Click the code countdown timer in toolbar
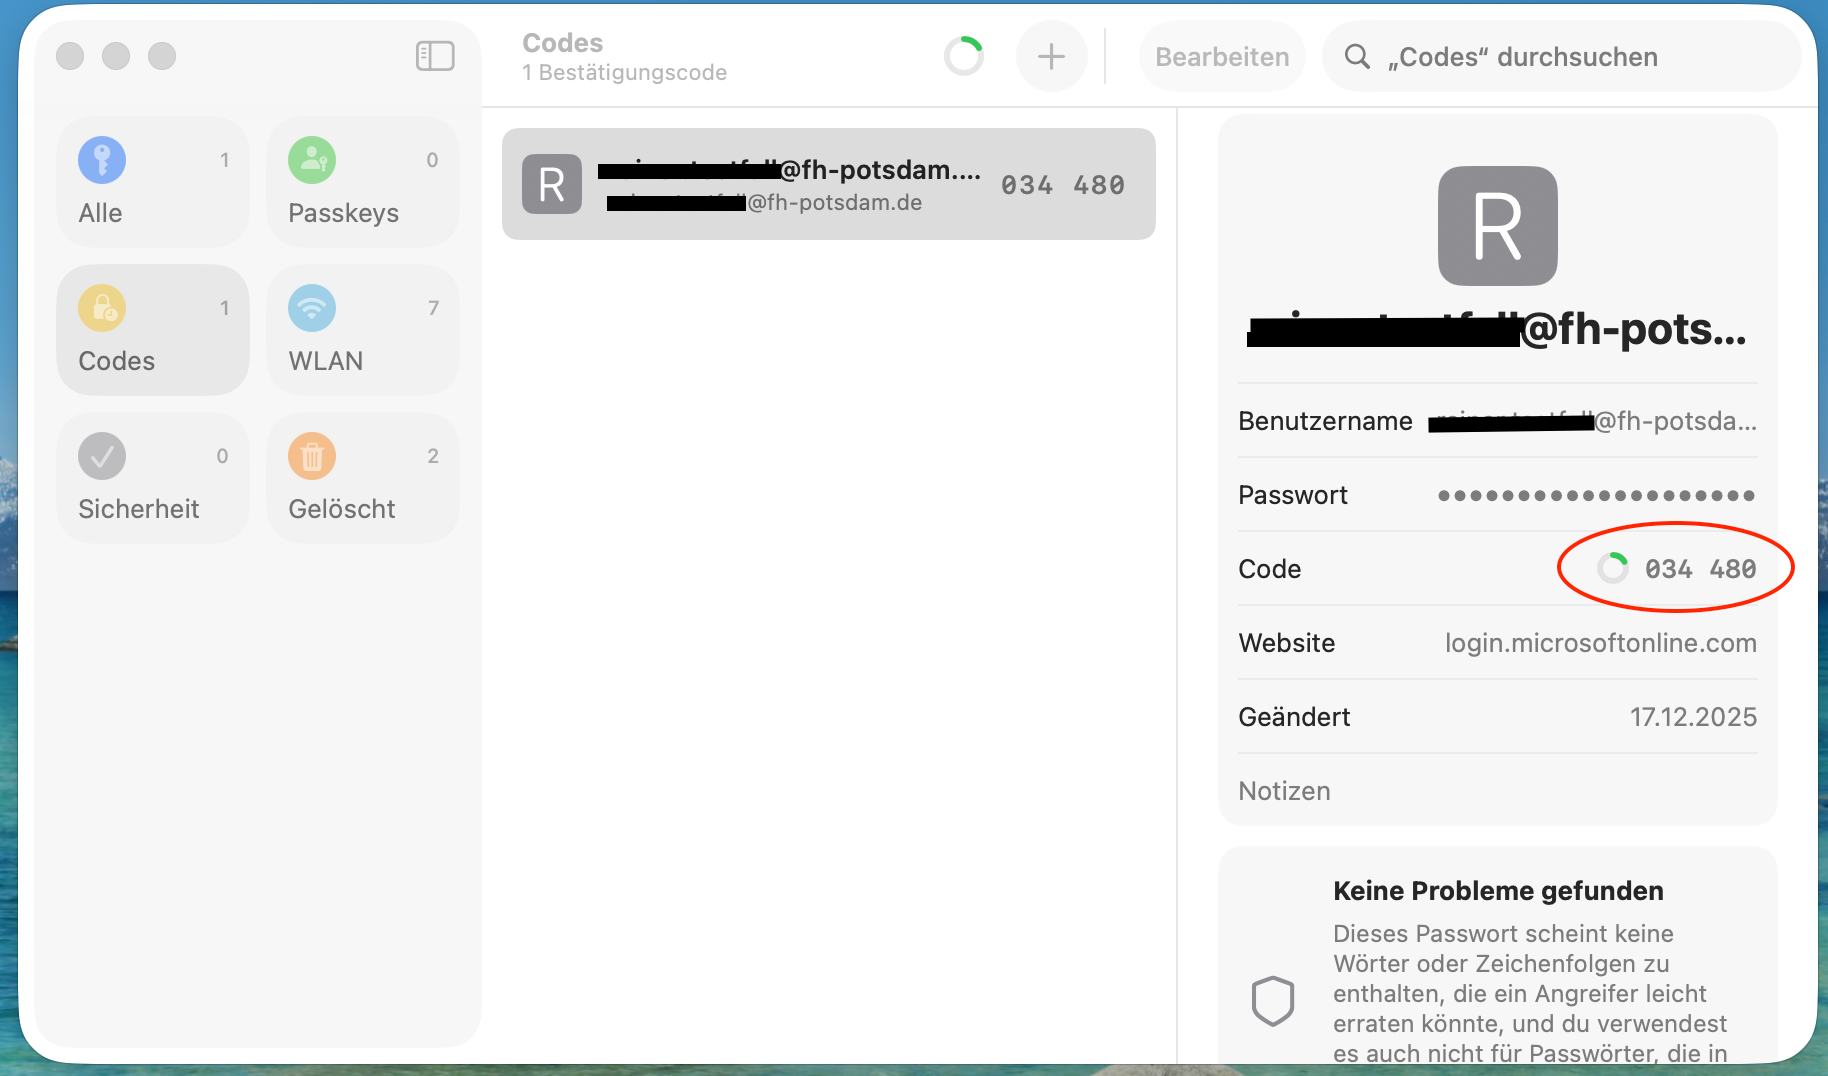1828x1076 pixels. (x=964, y=57)
